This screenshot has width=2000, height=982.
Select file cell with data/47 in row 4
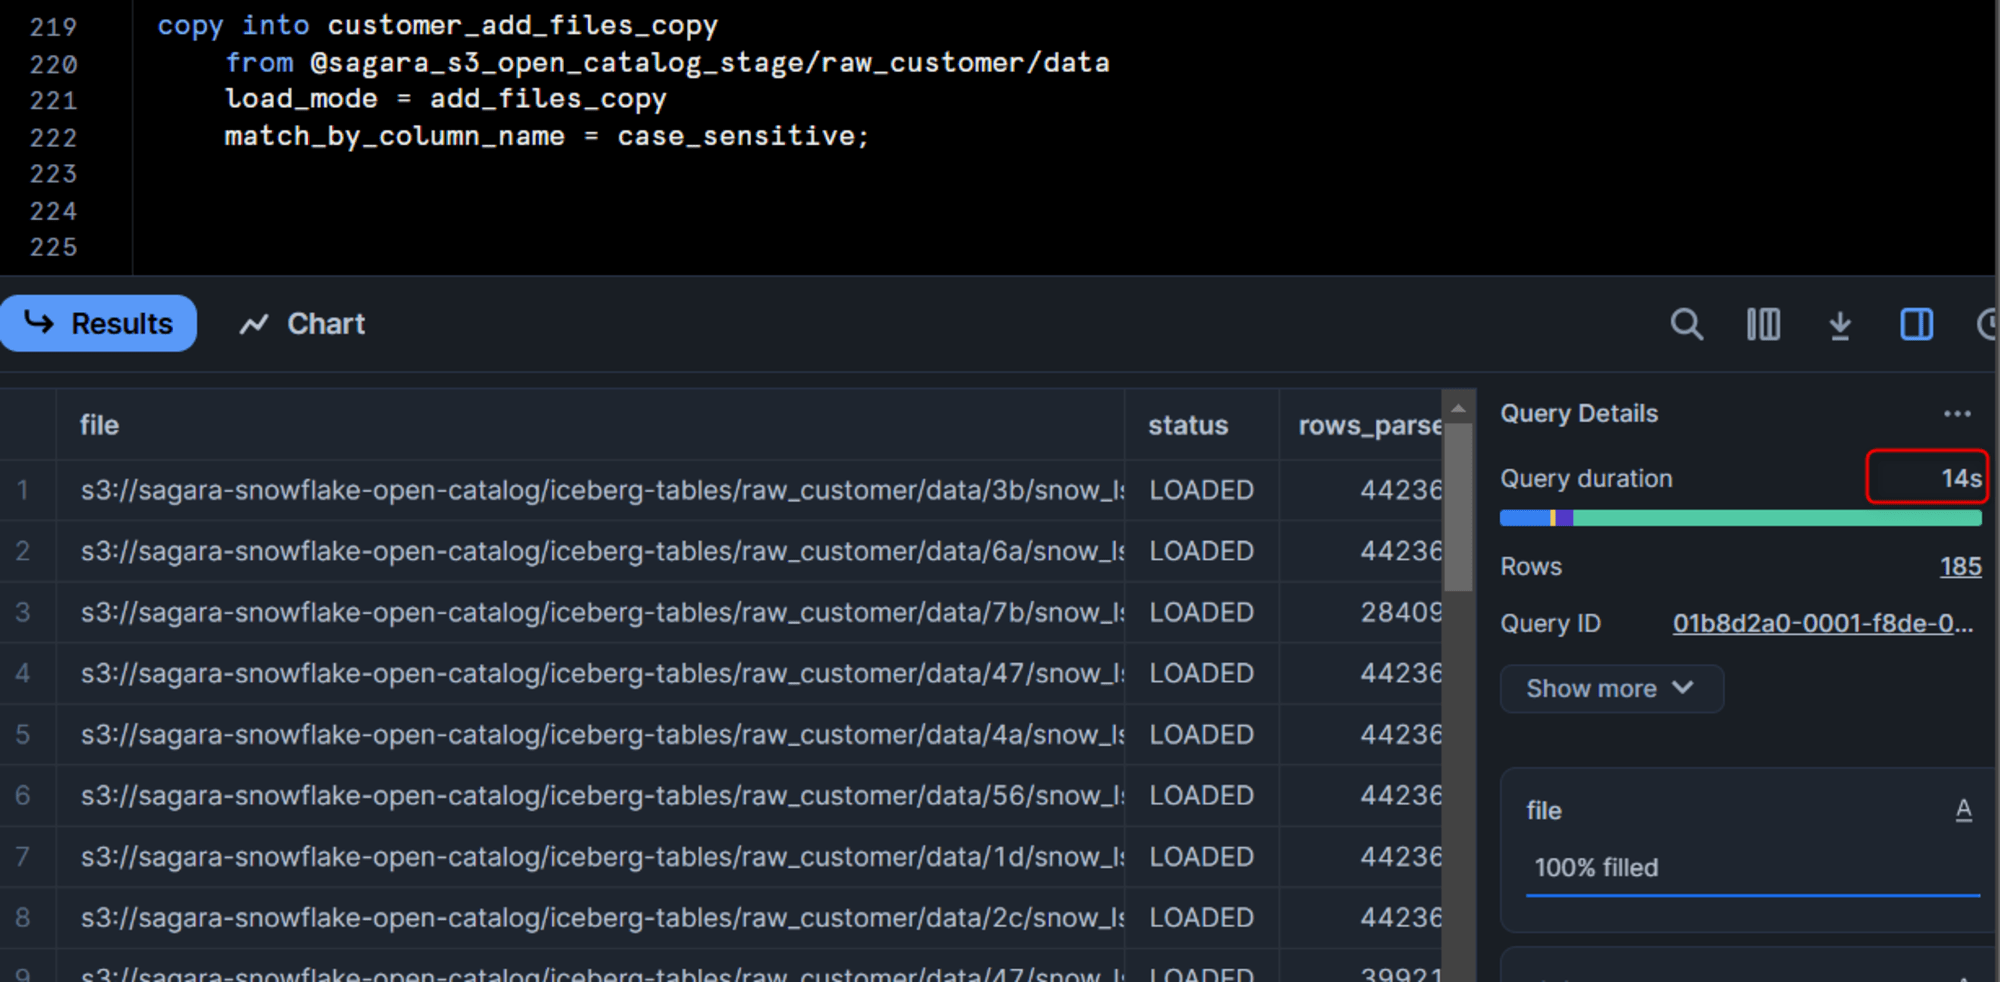click(590, 673)
